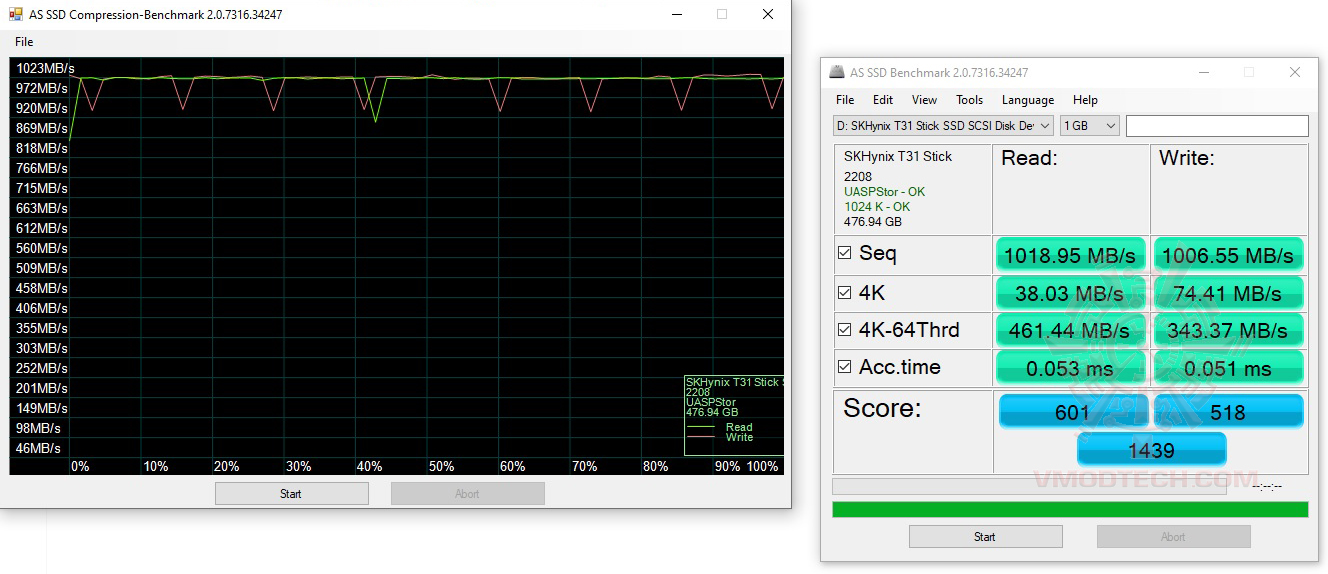The width and height of the screenshot is (1328, 574).
Task: Toggle the Seq test checkbox
Action: (x=845, y=253)
